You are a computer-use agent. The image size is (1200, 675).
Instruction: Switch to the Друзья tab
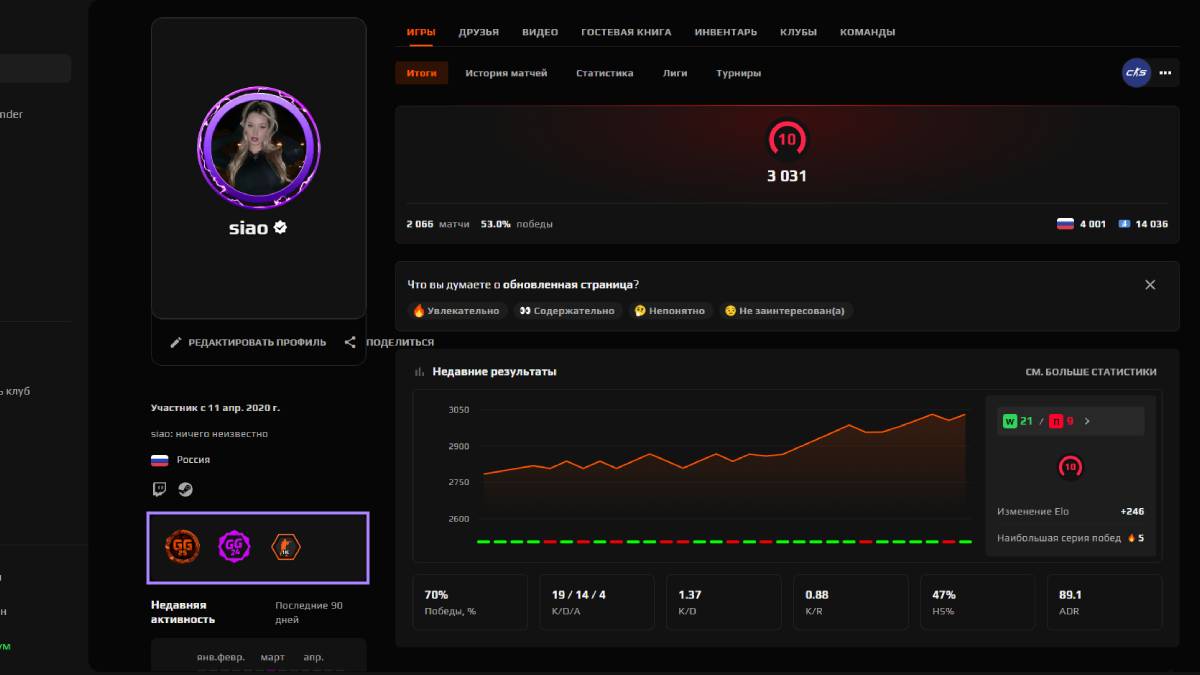tap(478, 32)
